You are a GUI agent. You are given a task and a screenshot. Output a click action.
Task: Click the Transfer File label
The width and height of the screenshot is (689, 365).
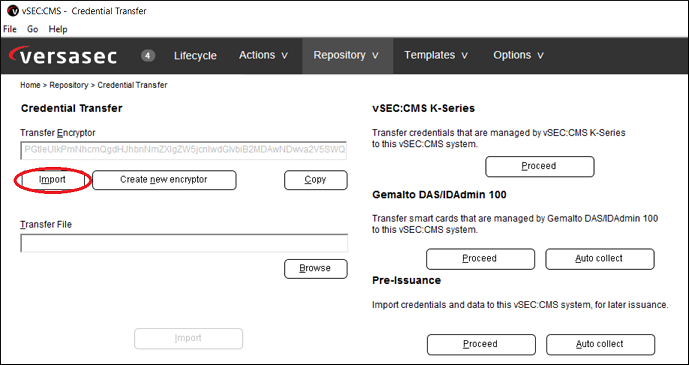[x=46, y=224]
